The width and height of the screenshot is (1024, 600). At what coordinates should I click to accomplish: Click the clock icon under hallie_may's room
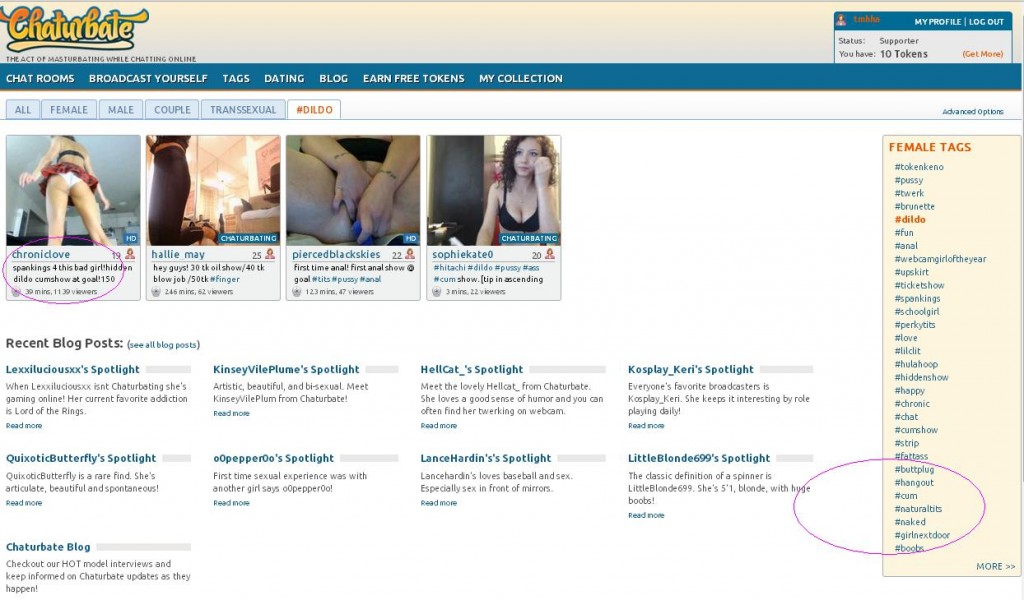pyautogui.click(x=156, y=292)
